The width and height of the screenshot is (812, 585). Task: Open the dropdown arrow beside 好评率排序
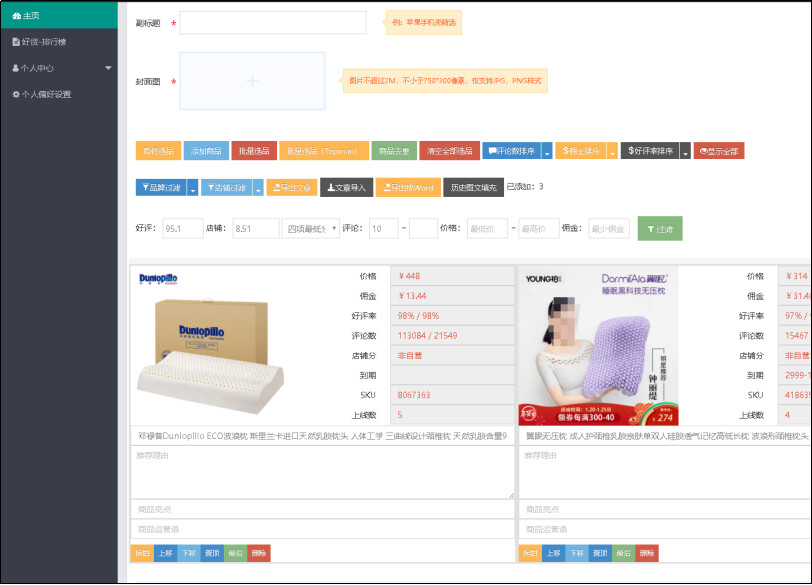[x=685, y=151]
